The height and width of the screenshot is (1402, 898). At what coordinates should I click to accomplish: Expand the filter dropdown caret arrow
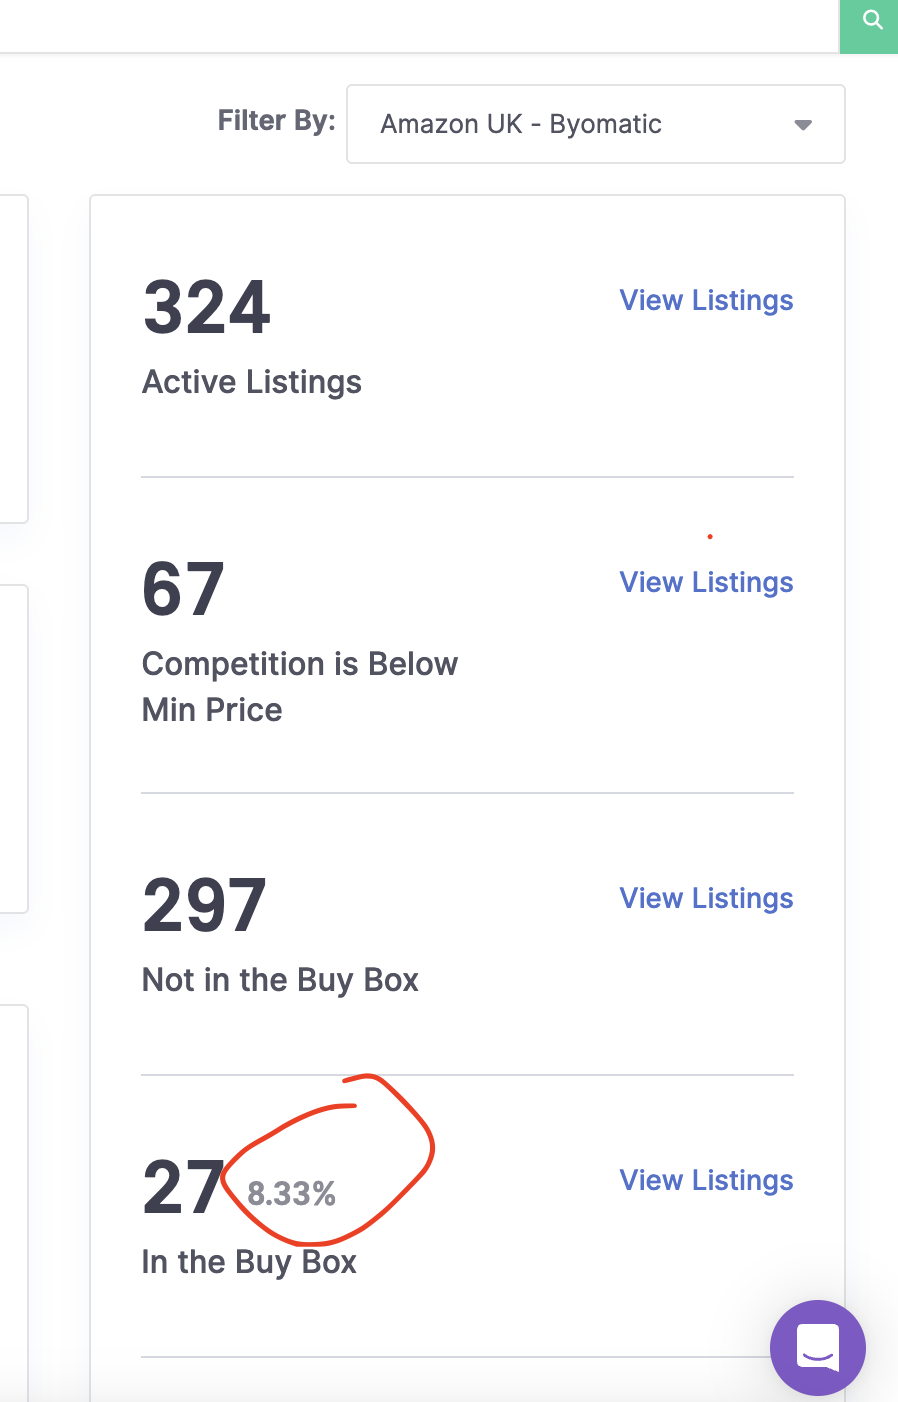[x=803, y=125]
